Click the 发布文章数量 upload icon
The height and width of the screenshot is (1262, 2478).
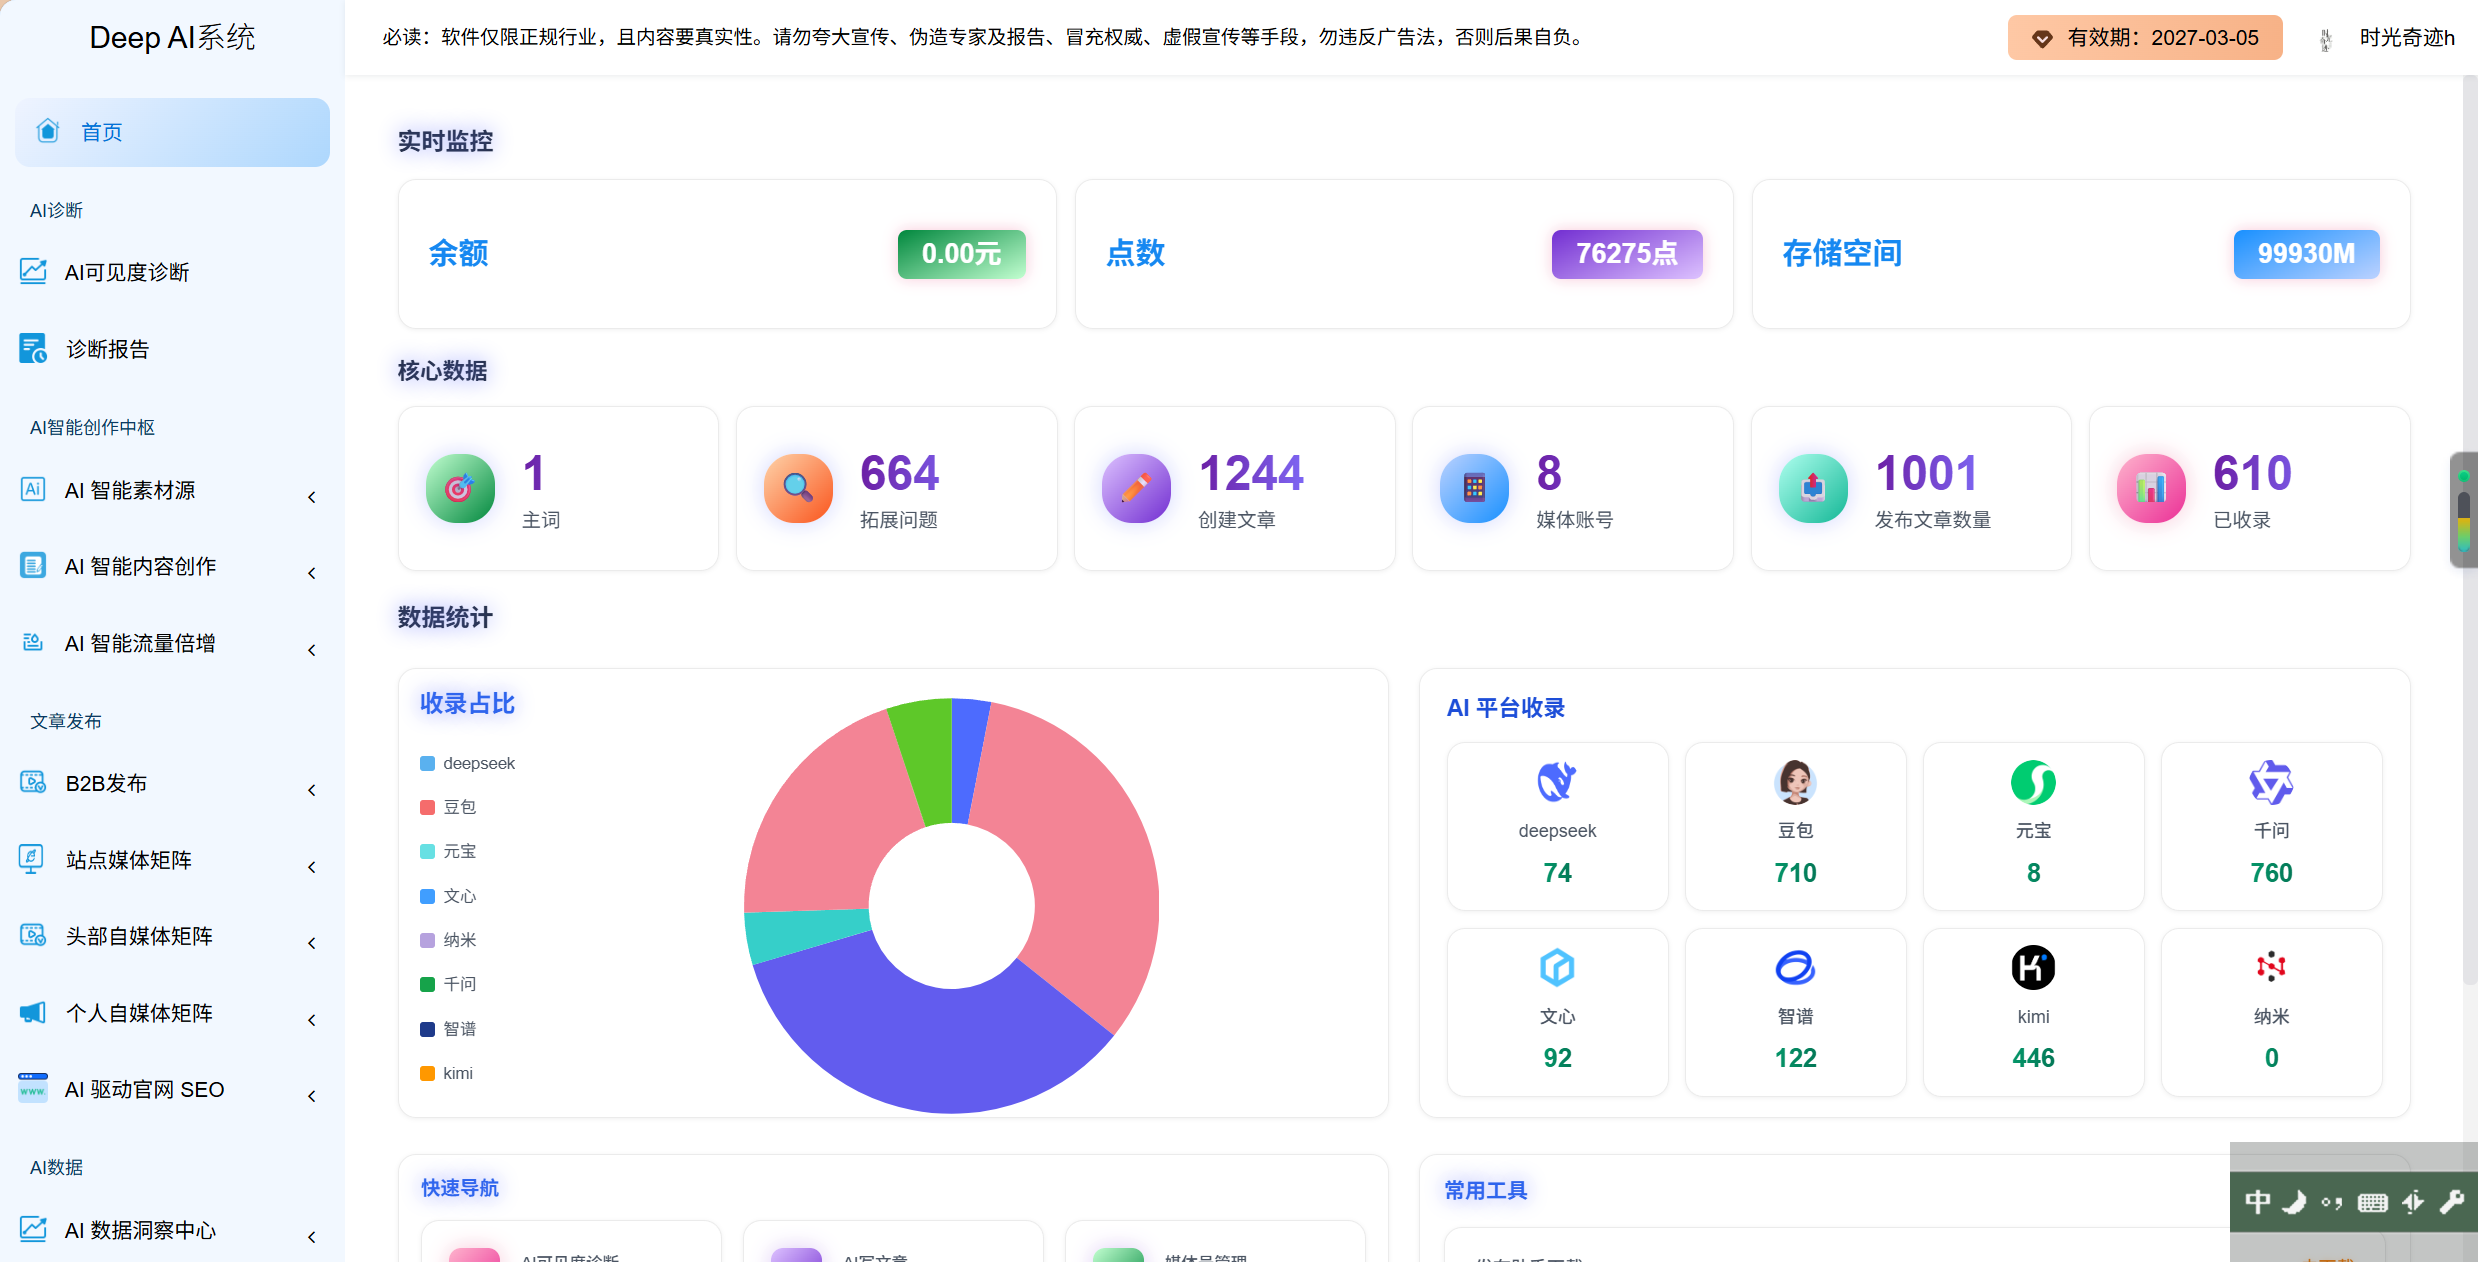pyautogui.click(x=1813, y=488)
